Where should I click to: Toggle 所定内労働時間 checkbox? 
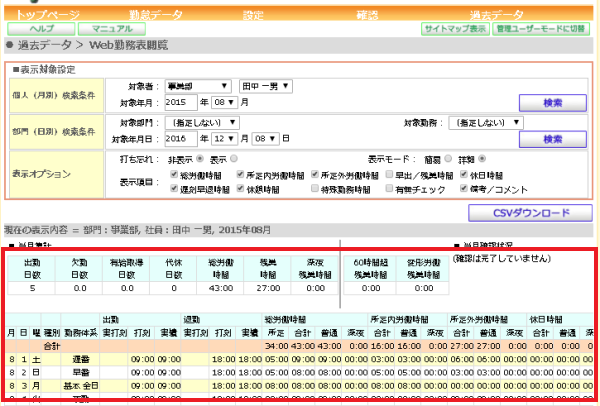click(240, 174)
